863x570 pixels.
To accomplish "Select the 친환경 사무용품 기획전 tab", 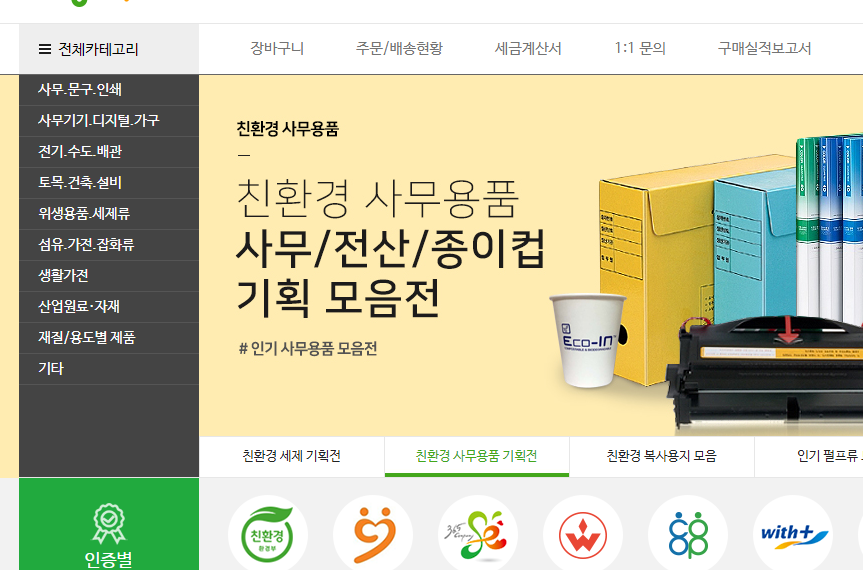I will coord(477,456).
